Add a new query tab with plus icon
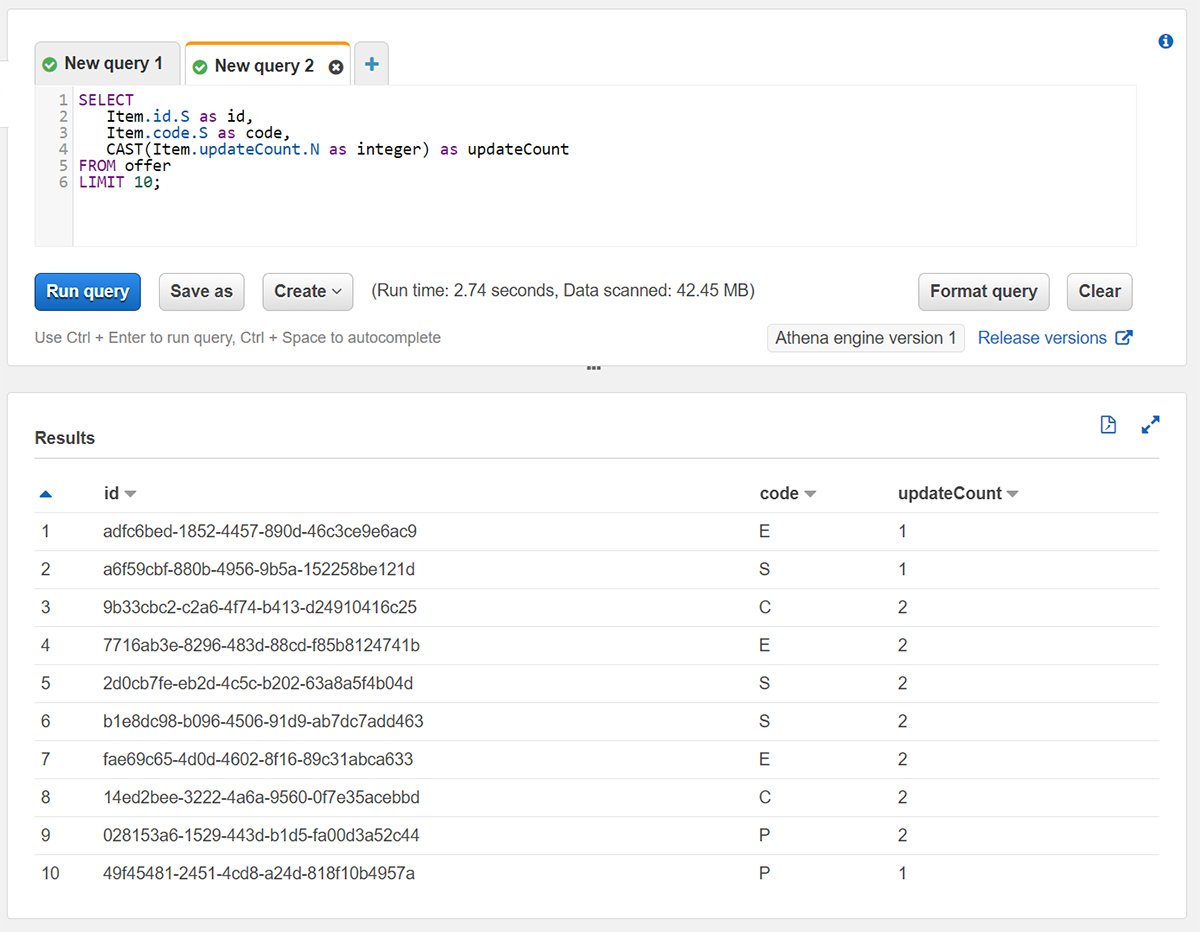1200x932 pixels. (x=371, y=65)
